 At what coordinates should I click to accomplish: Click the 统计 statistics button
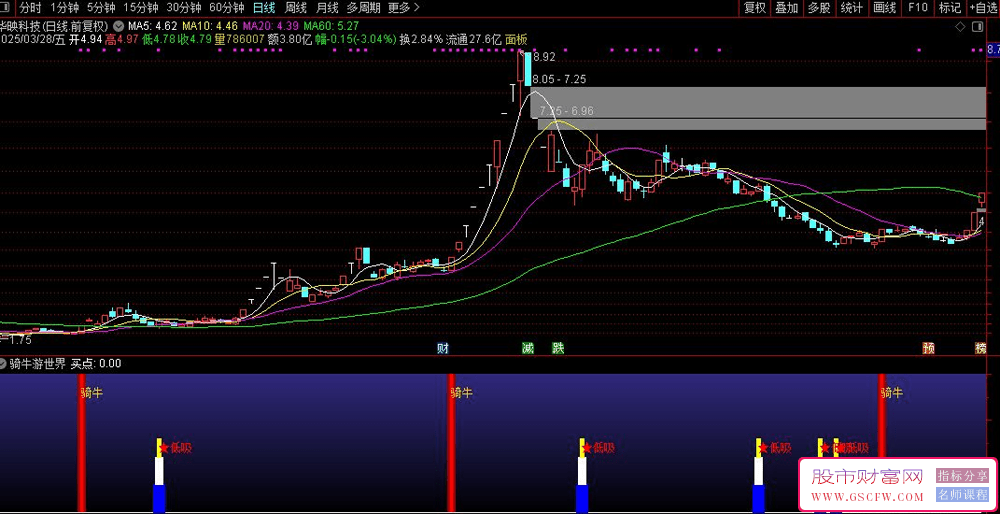click(851, 8)
